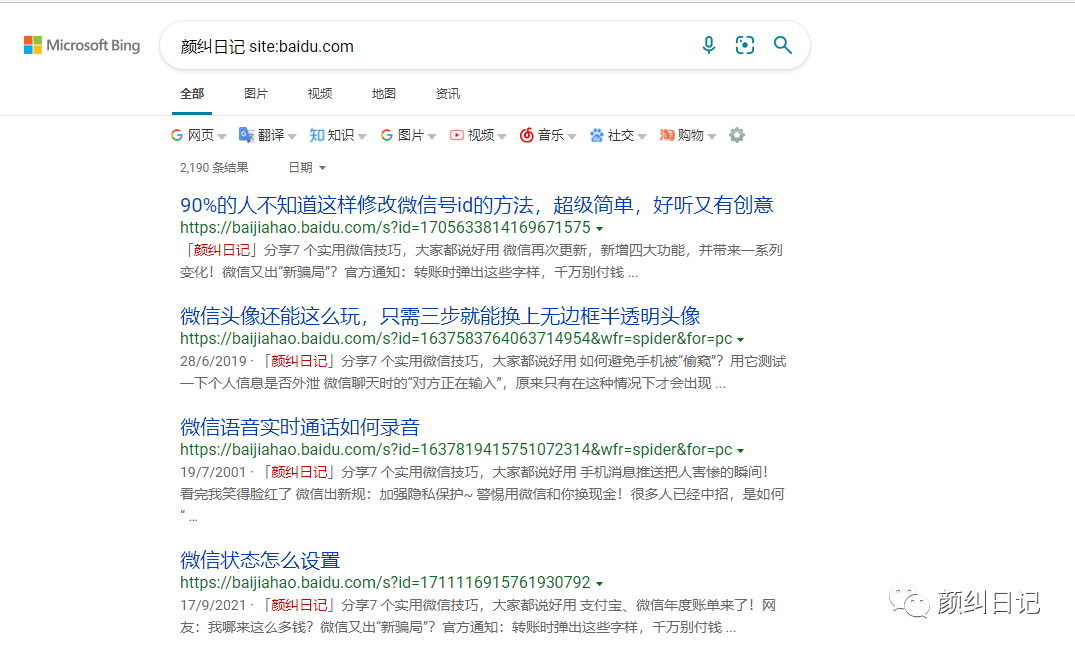This screenshot has width=1075, height=649.
Task: Click URL ending id=1711116915761930792
Action: (x=385, y=583)
